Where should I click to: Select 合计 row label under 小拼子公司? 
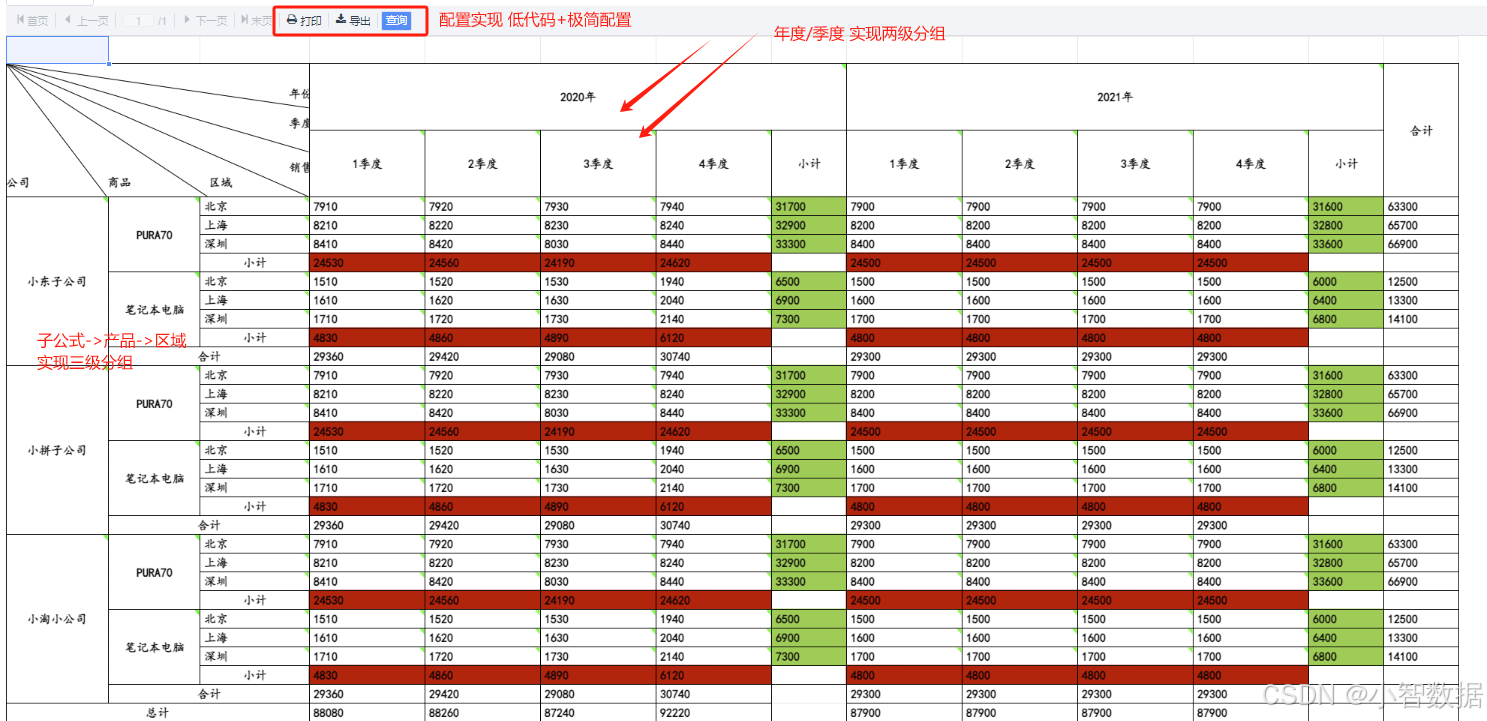pyautogui.click(x=209, y=525)
